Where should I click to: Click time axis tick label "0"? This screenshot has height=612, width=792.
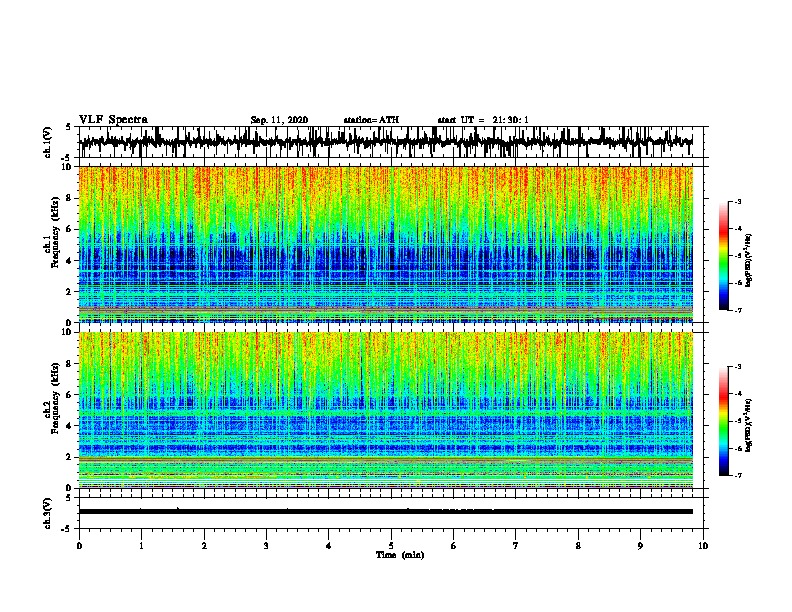click(79, 546)
